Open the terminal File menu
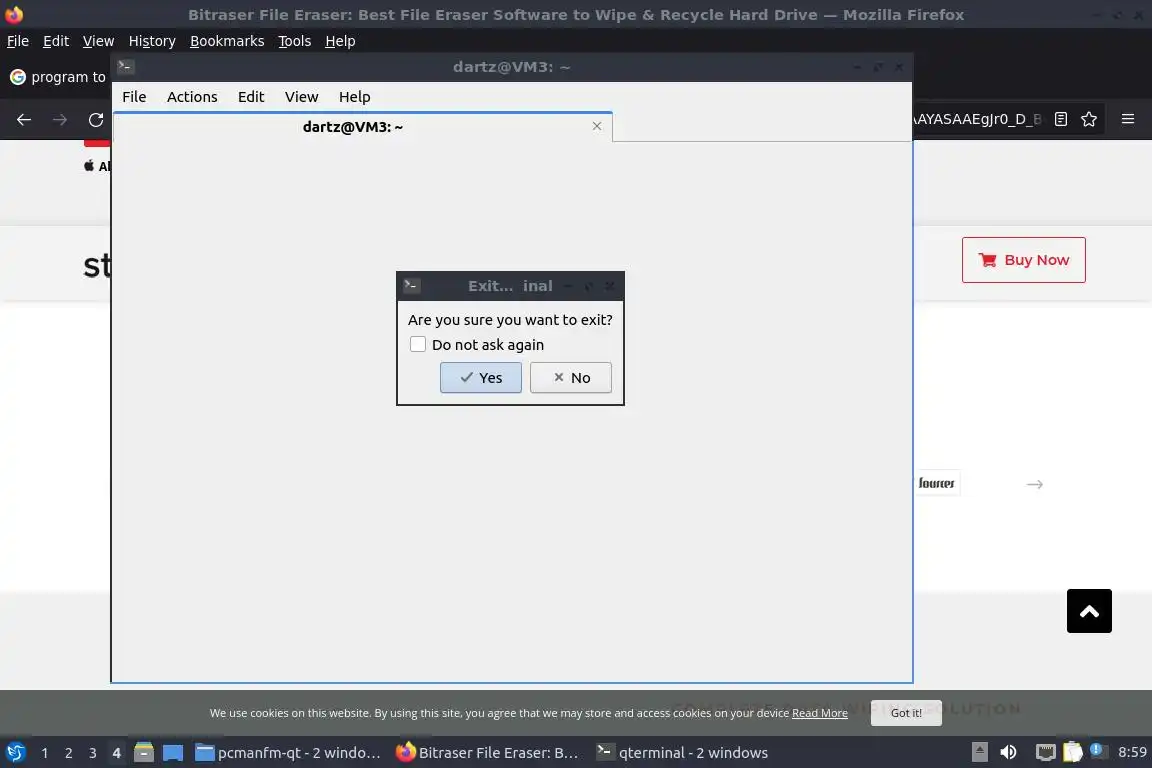This screenshot has width=1152, height=768. tap(134, 97)
